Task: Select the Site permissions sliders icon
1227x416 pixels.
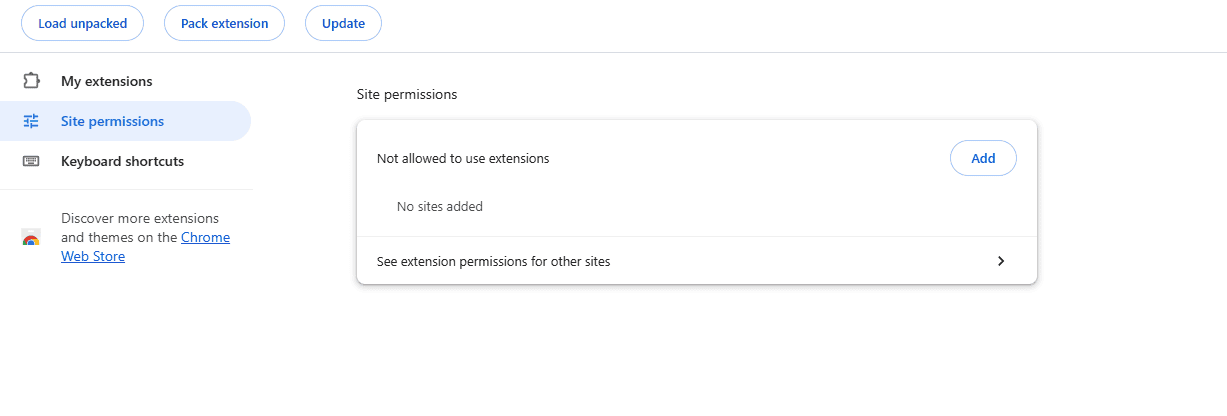Action: [31, 121]
